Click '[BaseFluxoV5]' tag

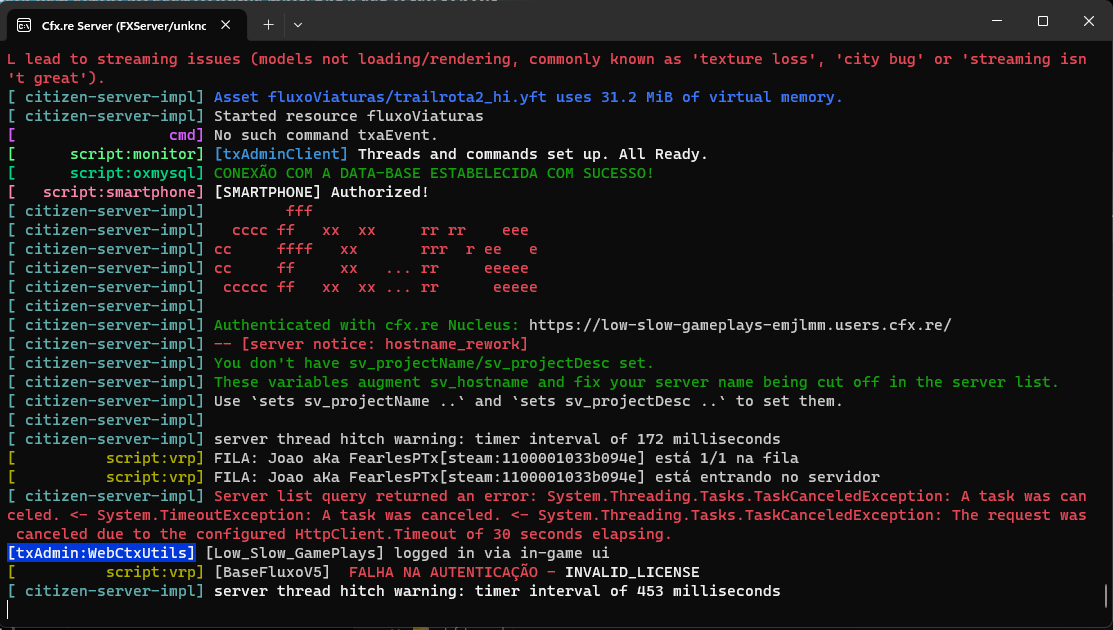(x=272, y=572)
